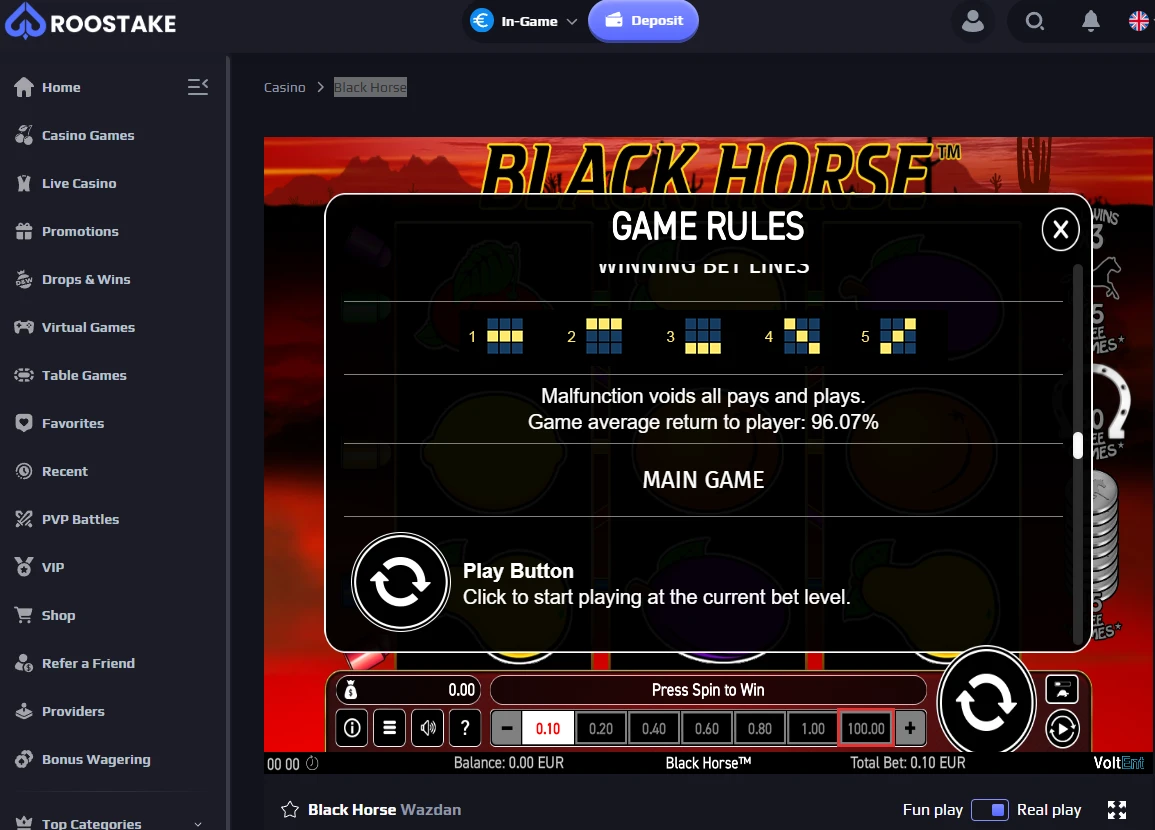Screen dimensions: 1155x830
Task: Expand the In-Game balance dropdown
Action: coord(572,21)
